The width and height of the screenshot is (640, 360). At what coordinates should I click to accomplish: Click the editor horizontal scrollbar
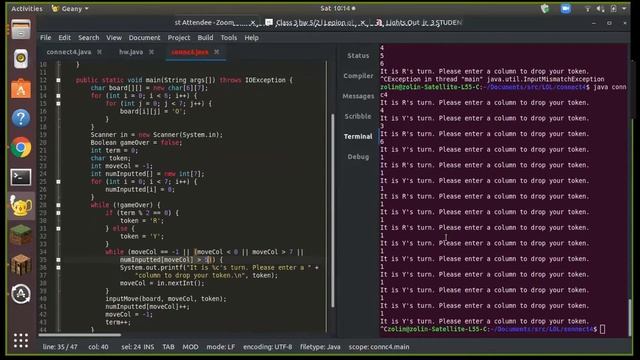click(80, 335)
